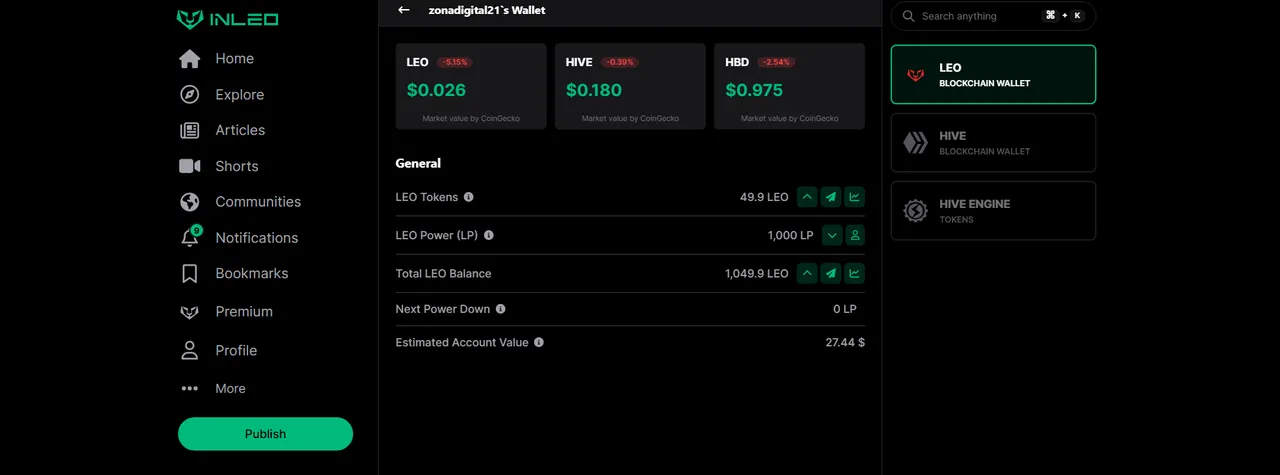
Task: Open Explore in sidebar
Action: (240, 95)
